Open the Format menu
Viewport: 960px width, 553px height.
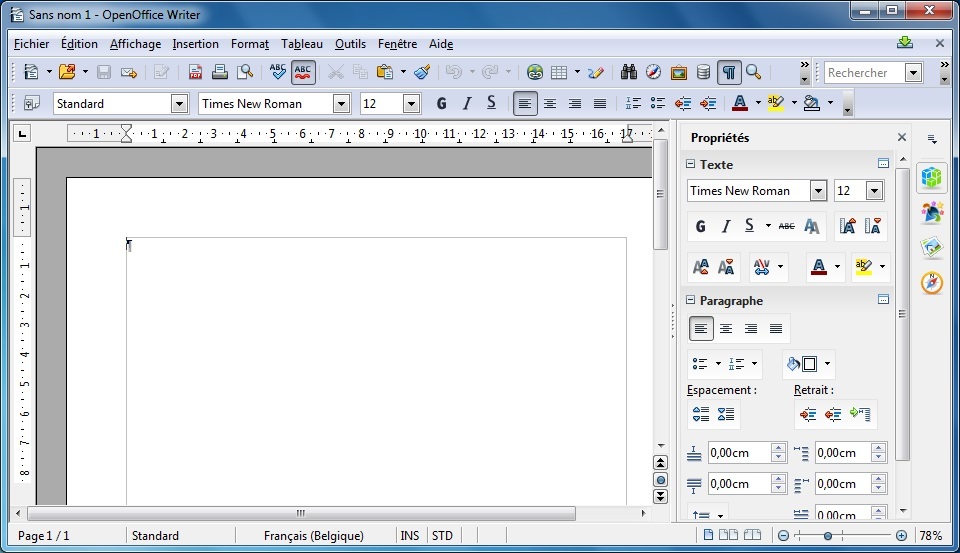click(250, 44)
